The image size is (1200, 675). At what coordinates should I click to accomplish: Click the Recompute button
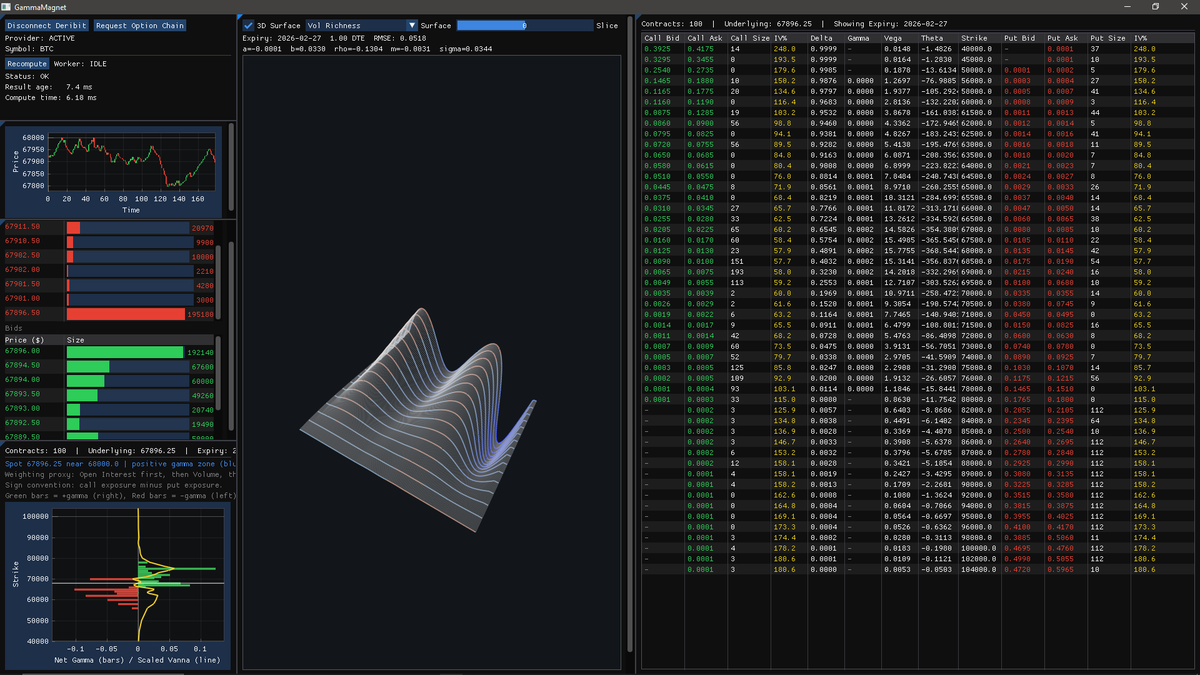pyautogui.click(x=27, y=63)
